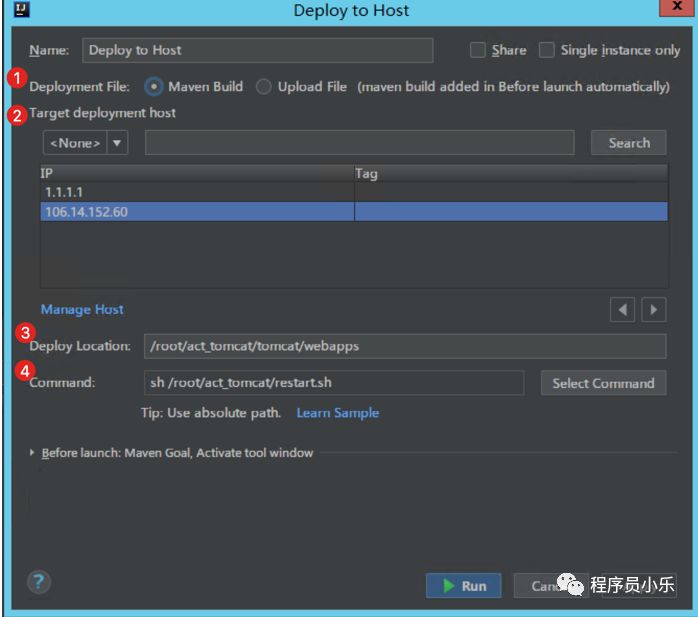Edit the Command text field
Viewport: 698px width, 617px height.
(334, 383)
